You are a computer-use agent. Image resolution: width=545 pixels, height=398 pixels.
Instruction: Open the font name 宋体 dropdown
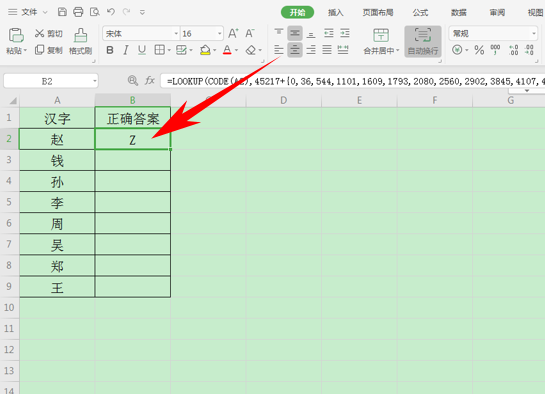tap(176, 34)
